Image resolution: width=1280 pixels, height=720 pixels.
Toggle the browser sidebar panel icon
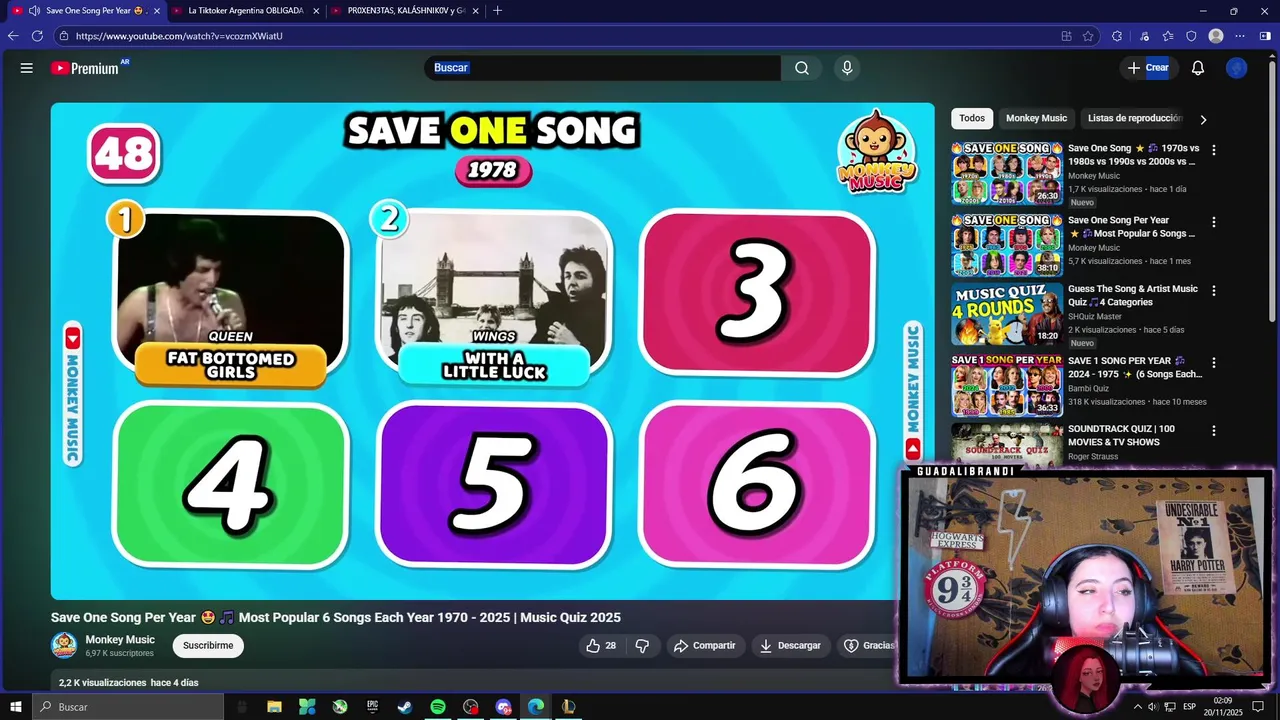[1265, 36]
